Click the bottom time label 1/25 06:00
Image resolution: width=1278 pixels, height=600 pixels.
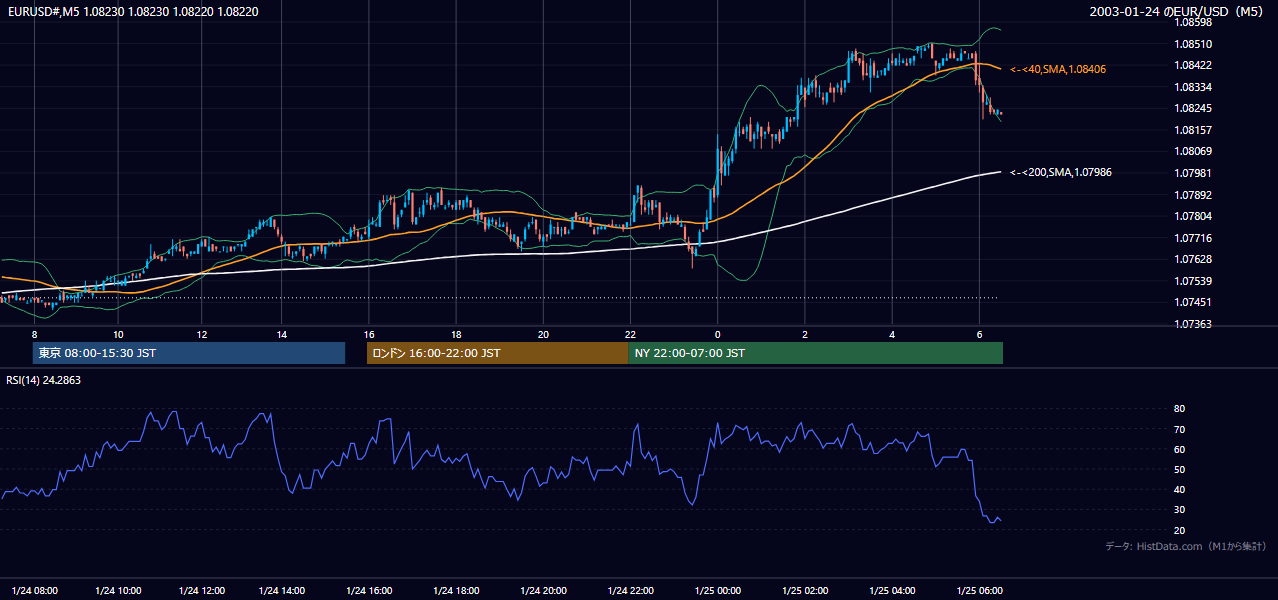click(x=979, y=590)
